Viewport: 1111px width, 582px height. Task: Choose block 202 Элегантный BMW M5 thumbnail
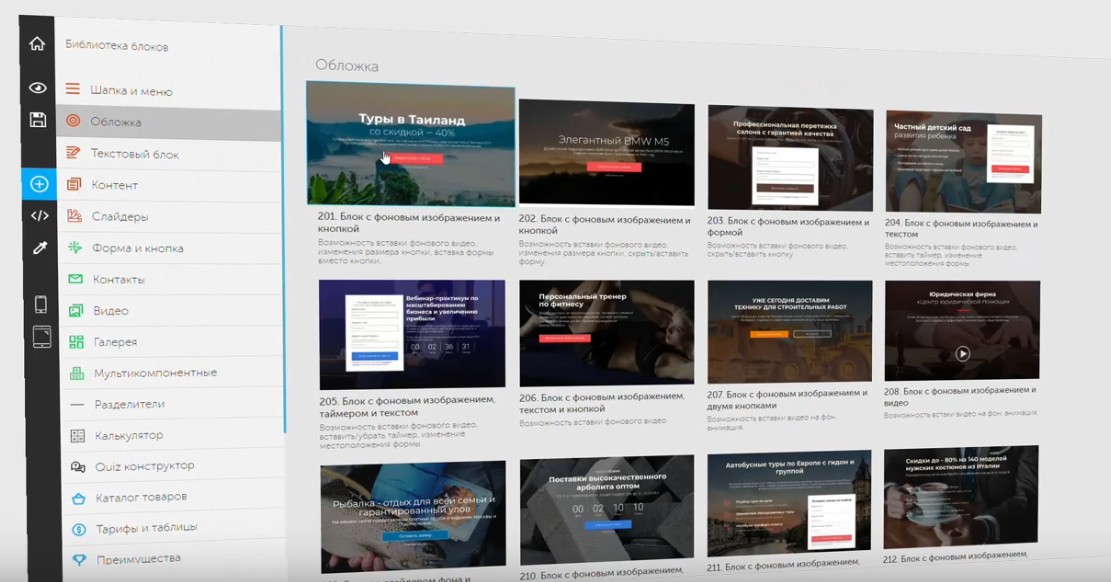[x=607, y=152]
